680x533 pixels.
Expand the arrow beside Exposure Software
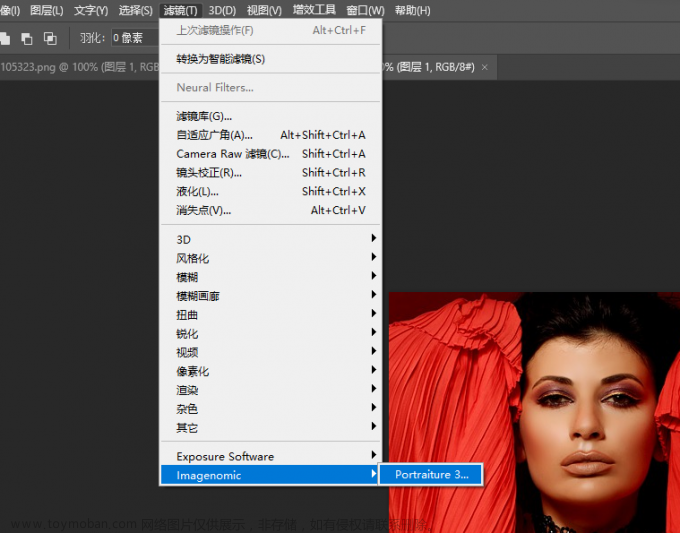coord(373,455)
